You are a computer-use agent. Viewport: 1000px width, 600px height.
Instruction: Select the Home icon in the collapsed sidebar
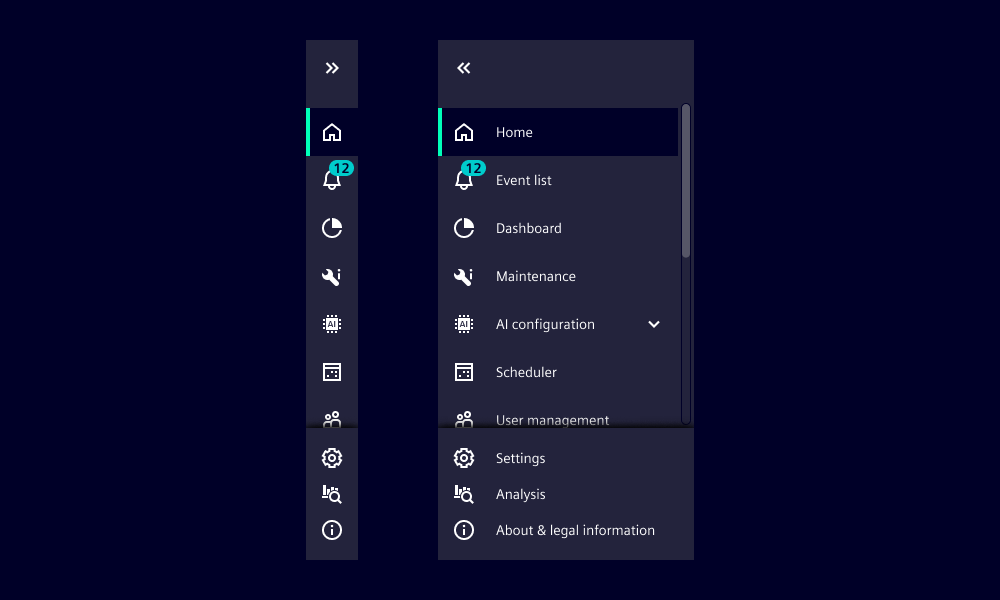point(332,131)
